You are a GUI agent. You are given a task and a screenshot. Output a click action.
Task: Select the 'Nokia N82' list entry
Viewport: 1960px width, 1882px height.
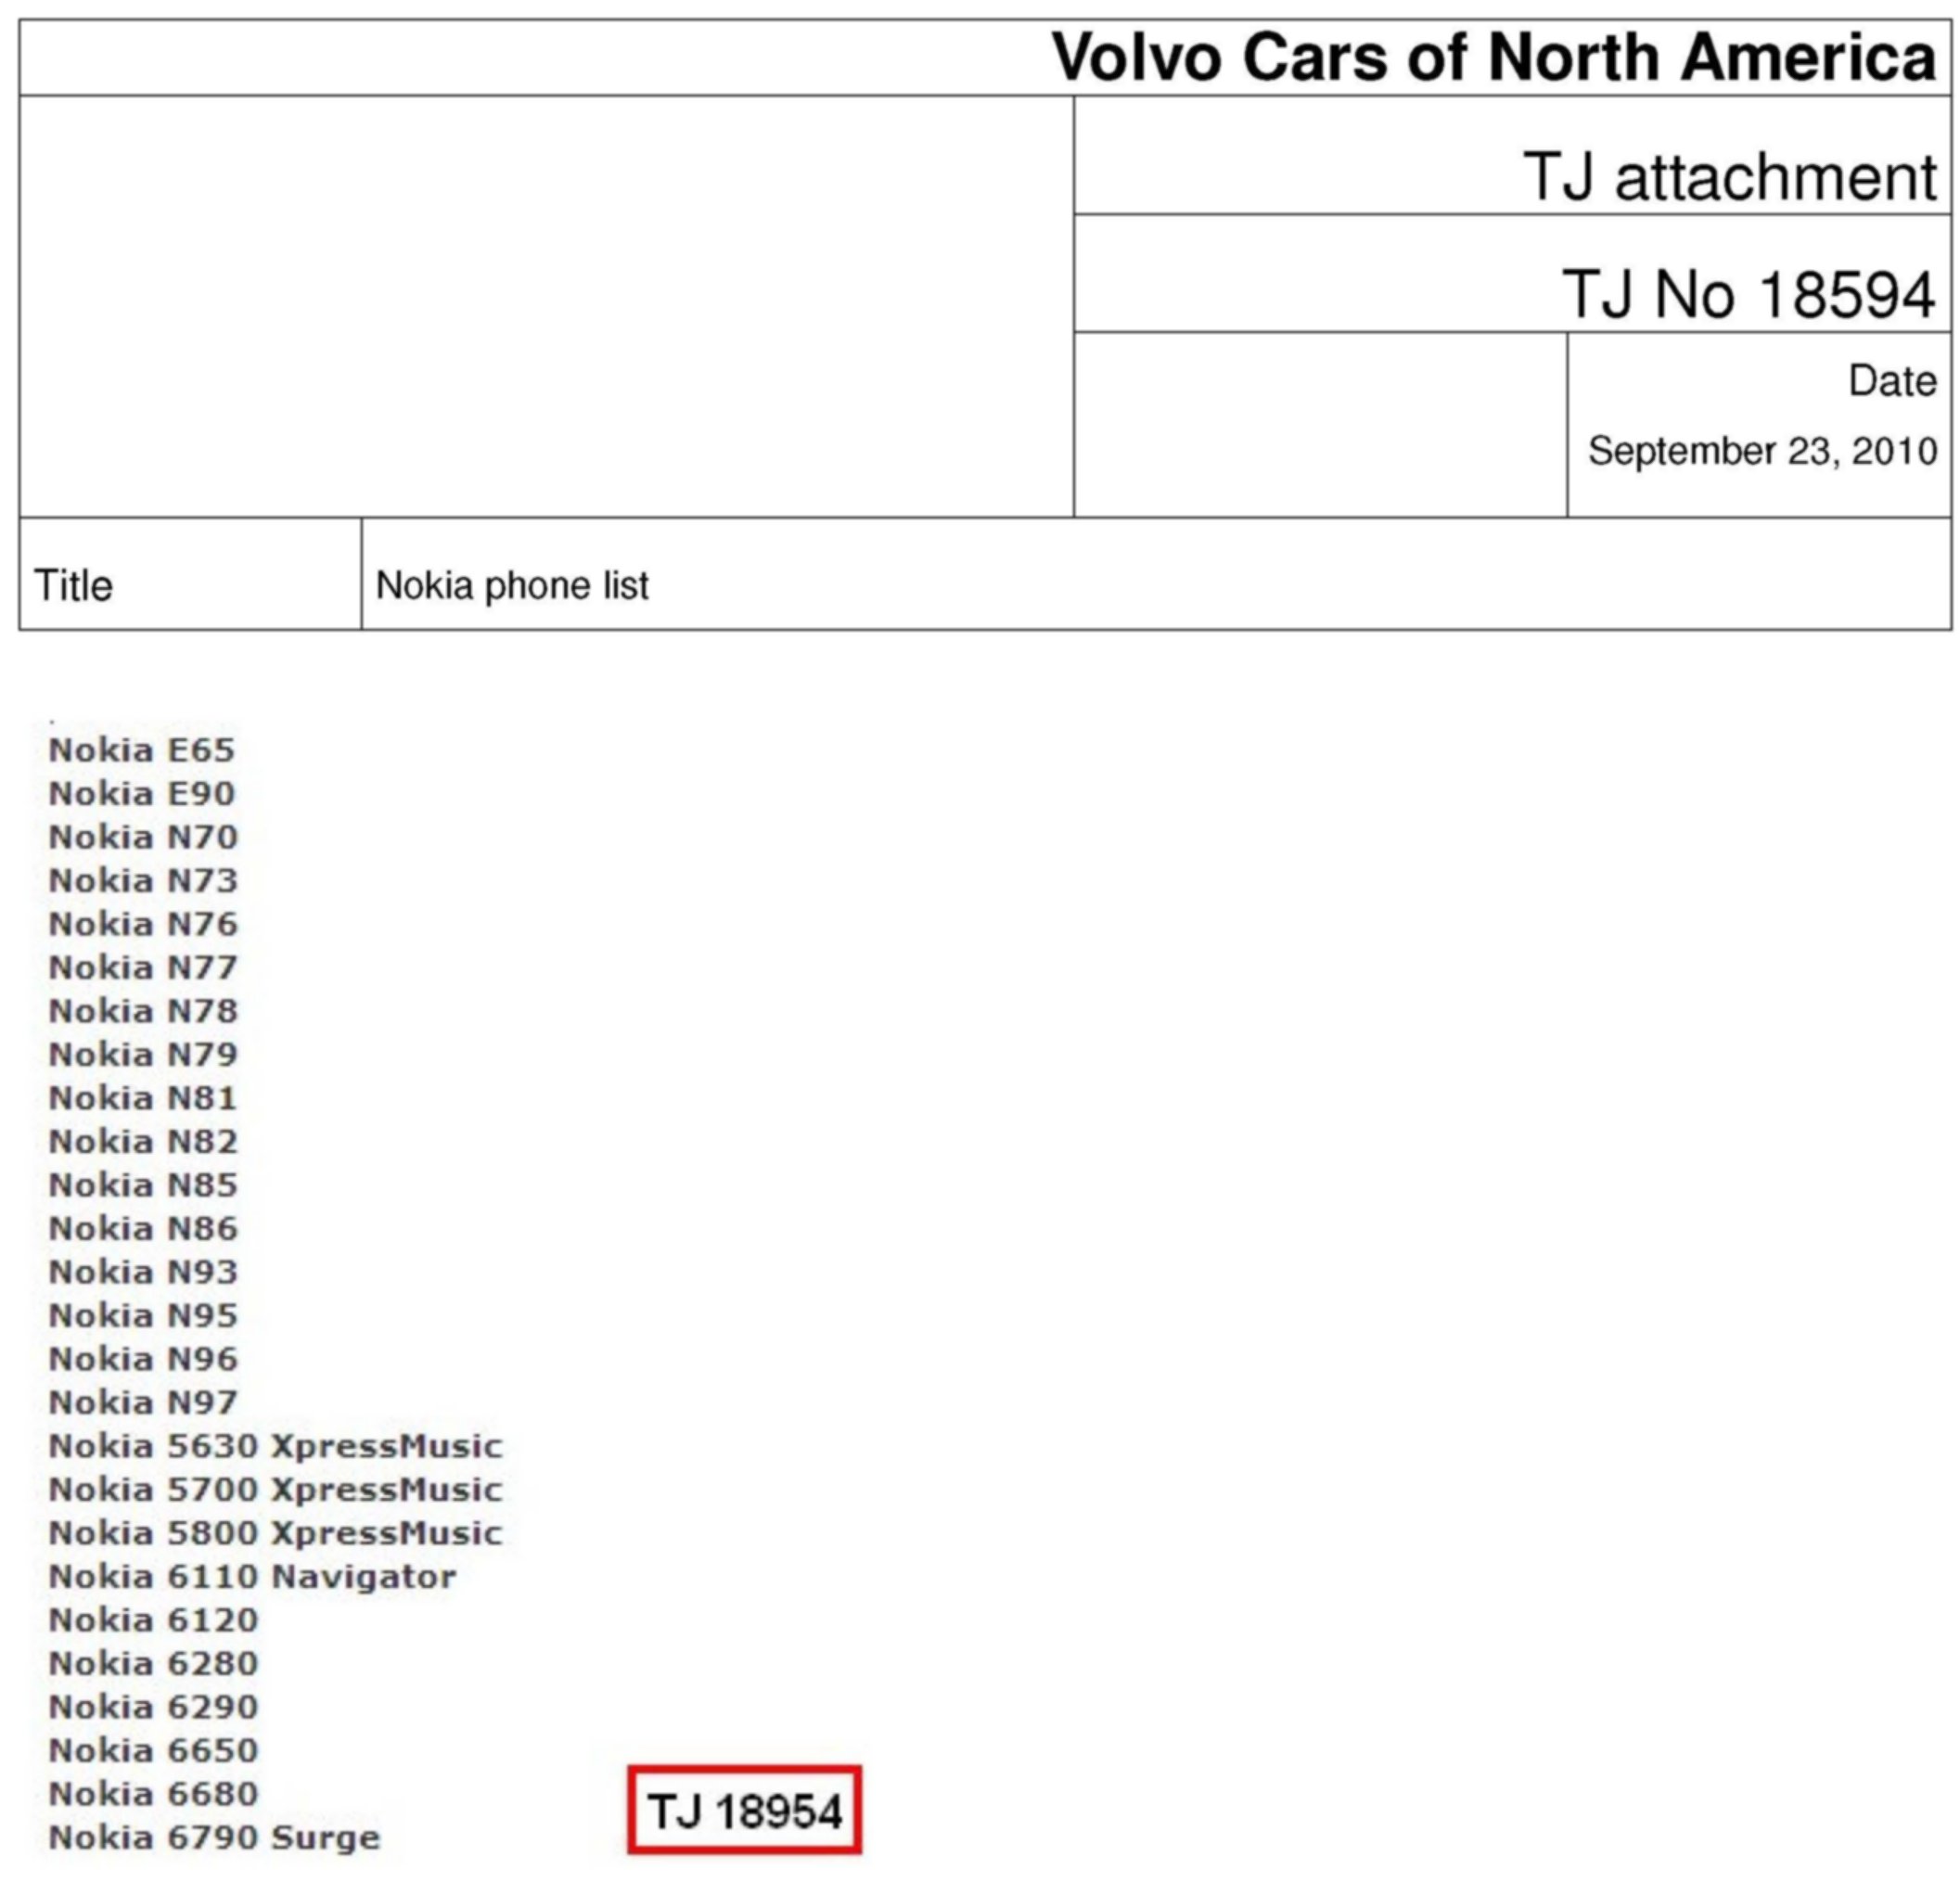click(x=143, y=1141)
